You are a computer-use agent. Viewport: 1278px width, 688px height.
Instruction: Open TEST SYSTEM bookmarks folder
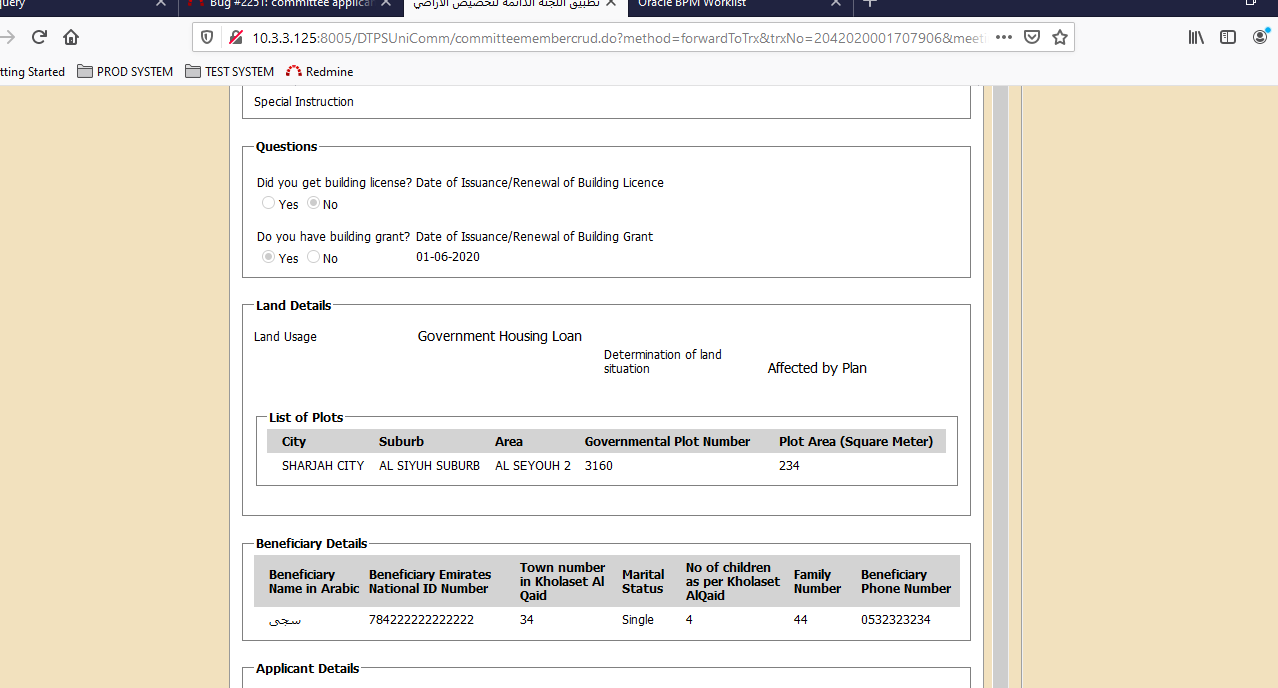pos(229,72)
